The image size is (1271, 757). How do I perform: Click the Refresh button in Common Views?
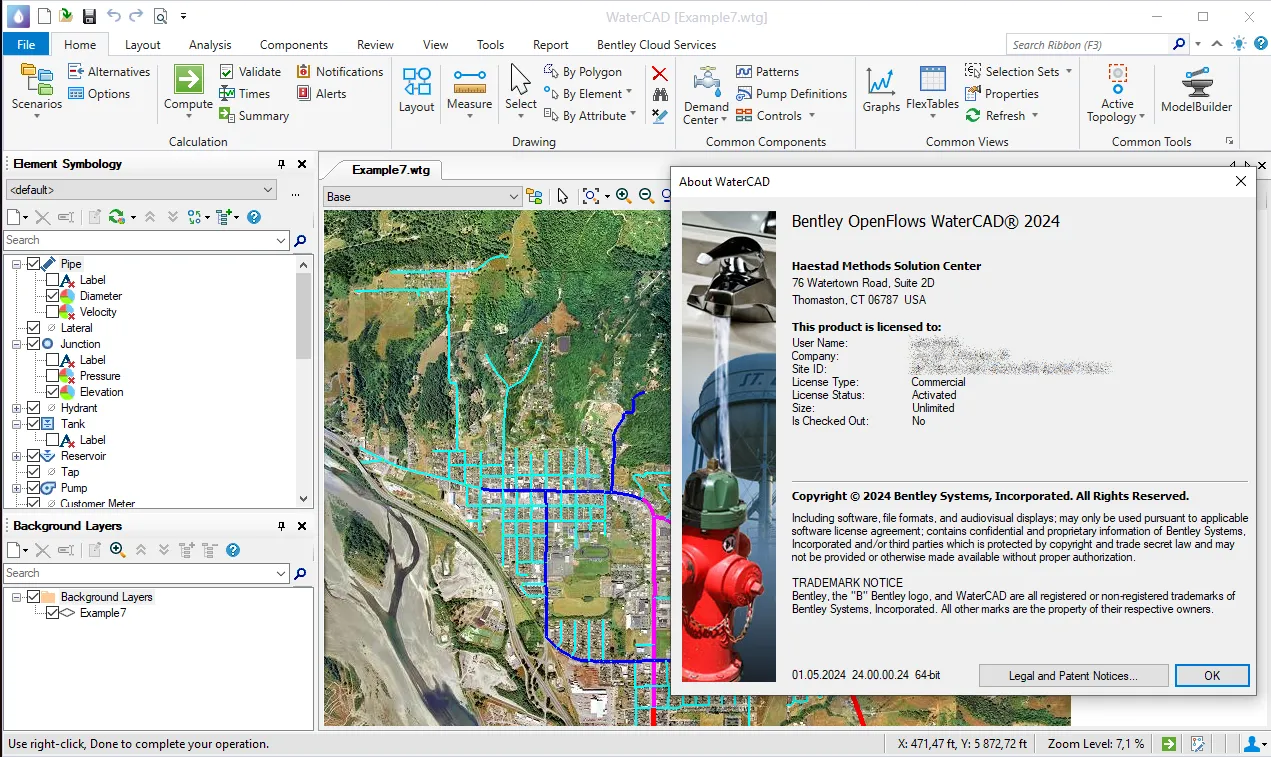[1002, 116]
